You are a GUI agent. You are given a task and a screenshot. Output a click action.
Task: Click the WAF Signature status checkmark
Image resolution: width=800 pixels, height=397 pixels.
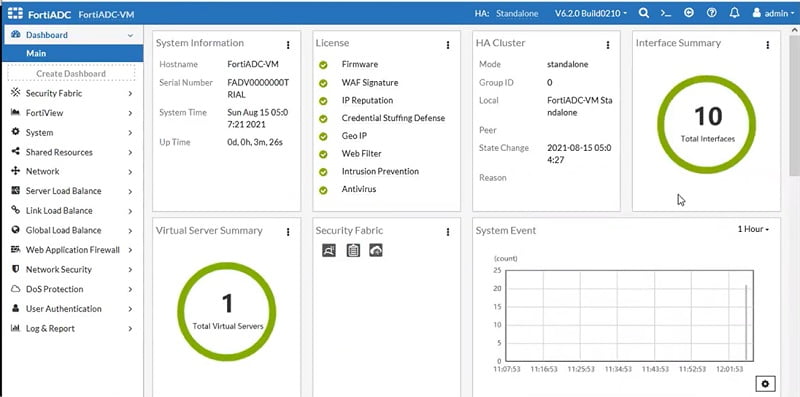(323, 83)
